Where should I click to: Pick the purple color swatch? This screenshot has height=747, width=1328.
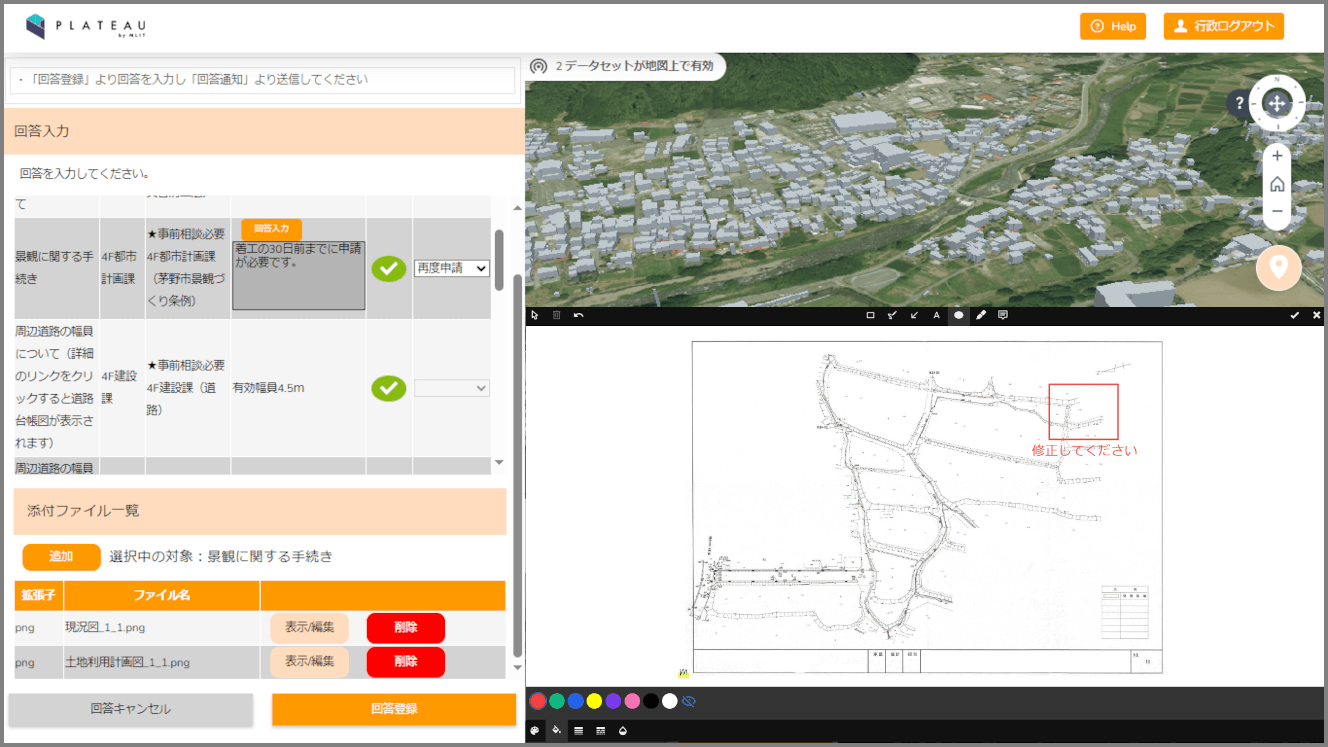click(613, 701)
